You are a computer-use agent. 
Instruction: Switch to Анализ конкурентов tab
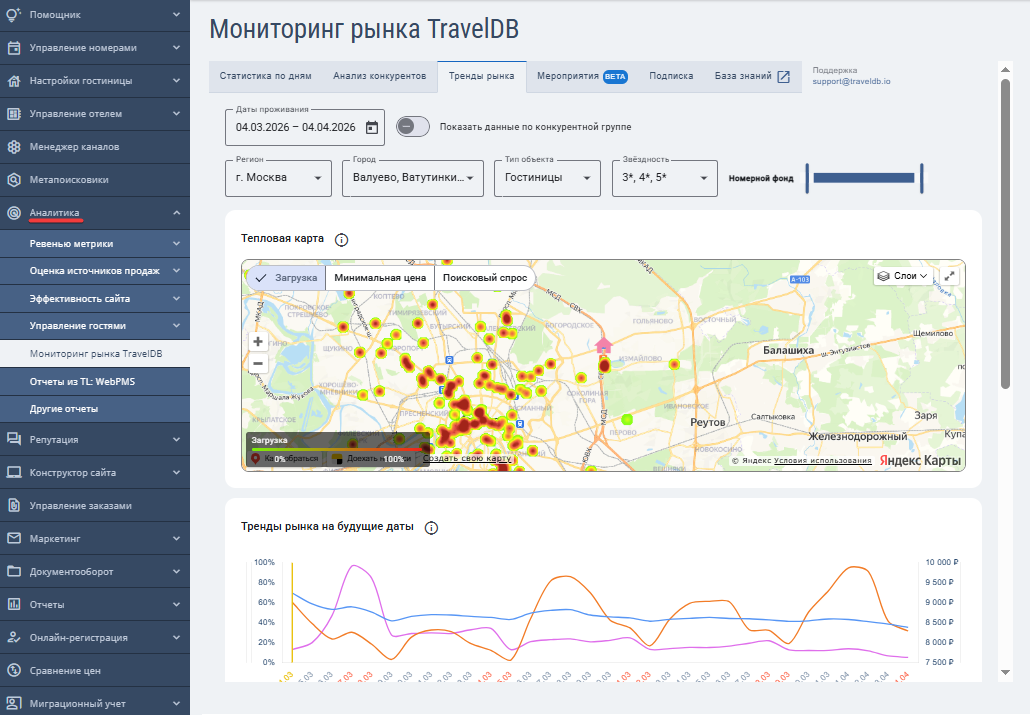(x=380, y=76)
